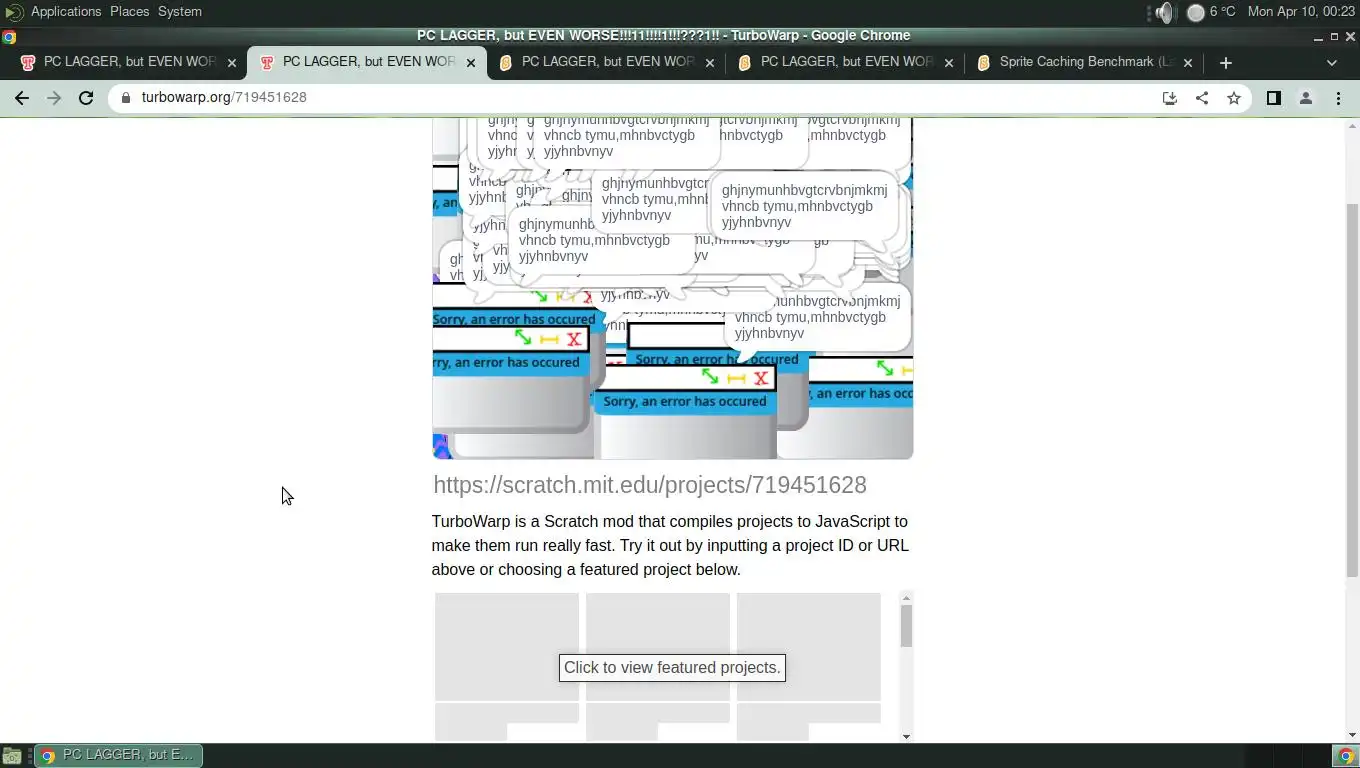The width and height of the screenshot is (1360, 768).
Task: Click the date and time clock
Action: click(1301, 12)
